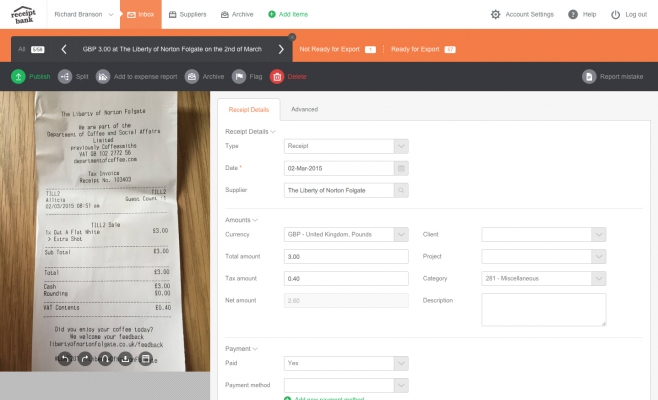Click the Flag icon

[239, 76]
